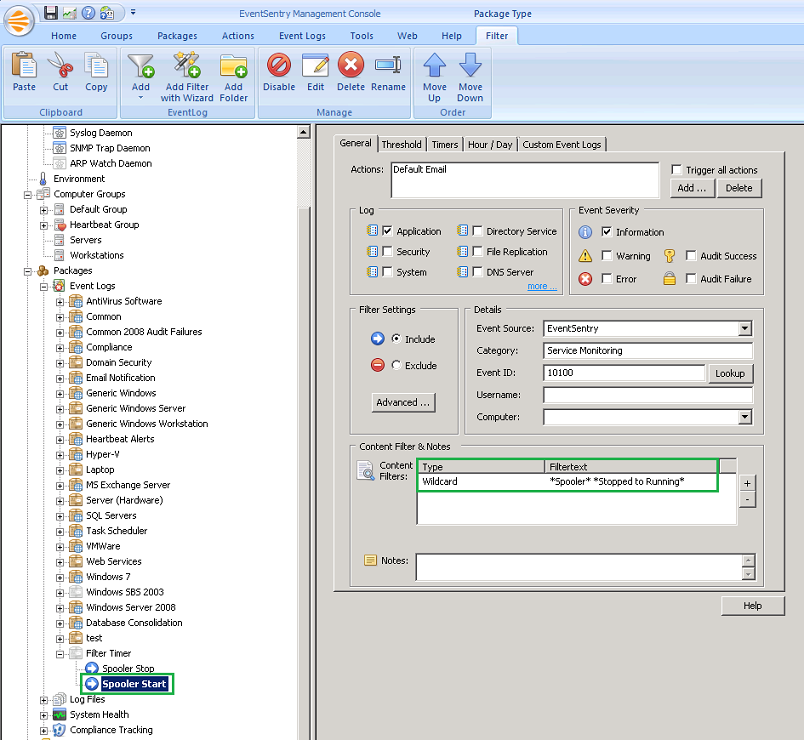Enable the Security log checkbox
The image size is (804, 740).
387,251
